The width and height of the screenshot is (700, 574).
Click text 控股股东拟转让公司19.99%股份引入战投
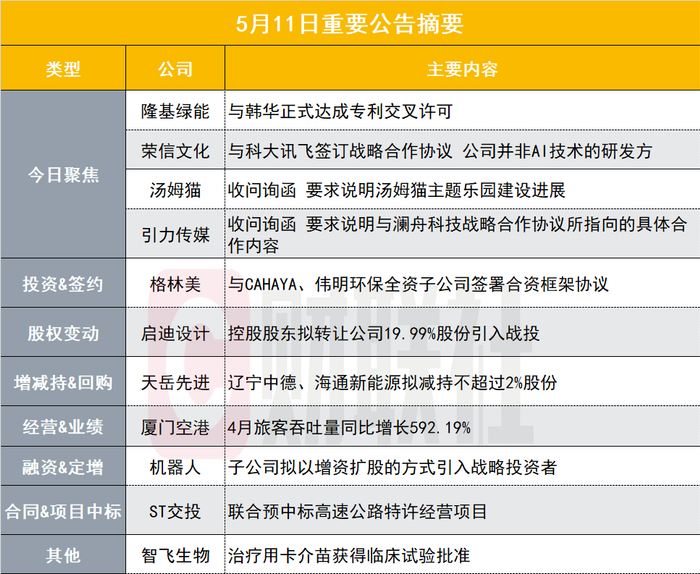(383, 333)
